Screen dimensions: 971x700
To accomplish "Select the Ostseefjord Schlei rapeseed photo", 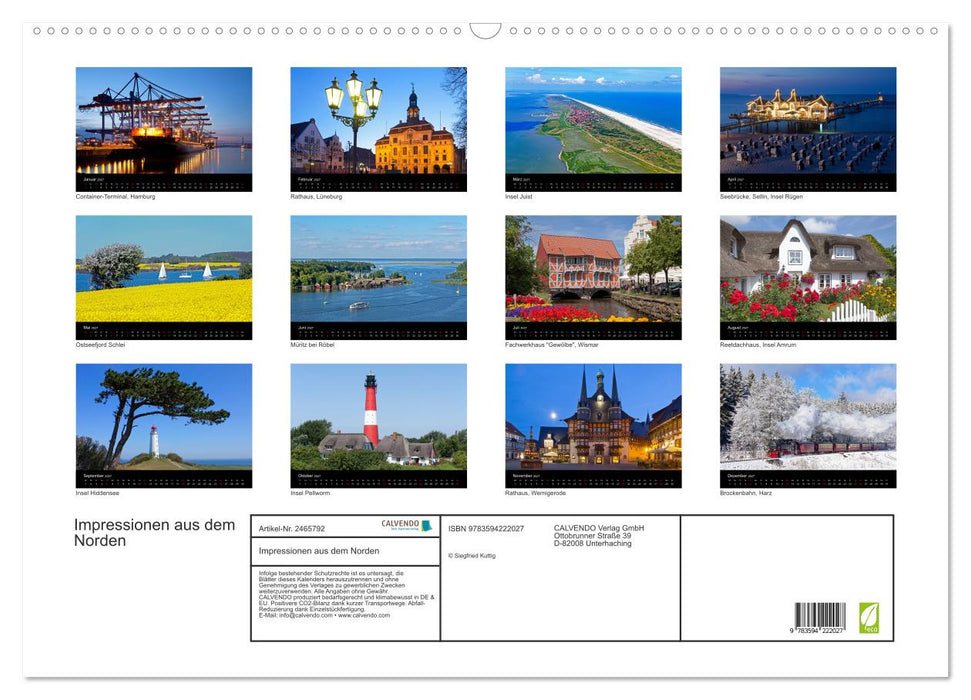I will [x=163, y=268].
